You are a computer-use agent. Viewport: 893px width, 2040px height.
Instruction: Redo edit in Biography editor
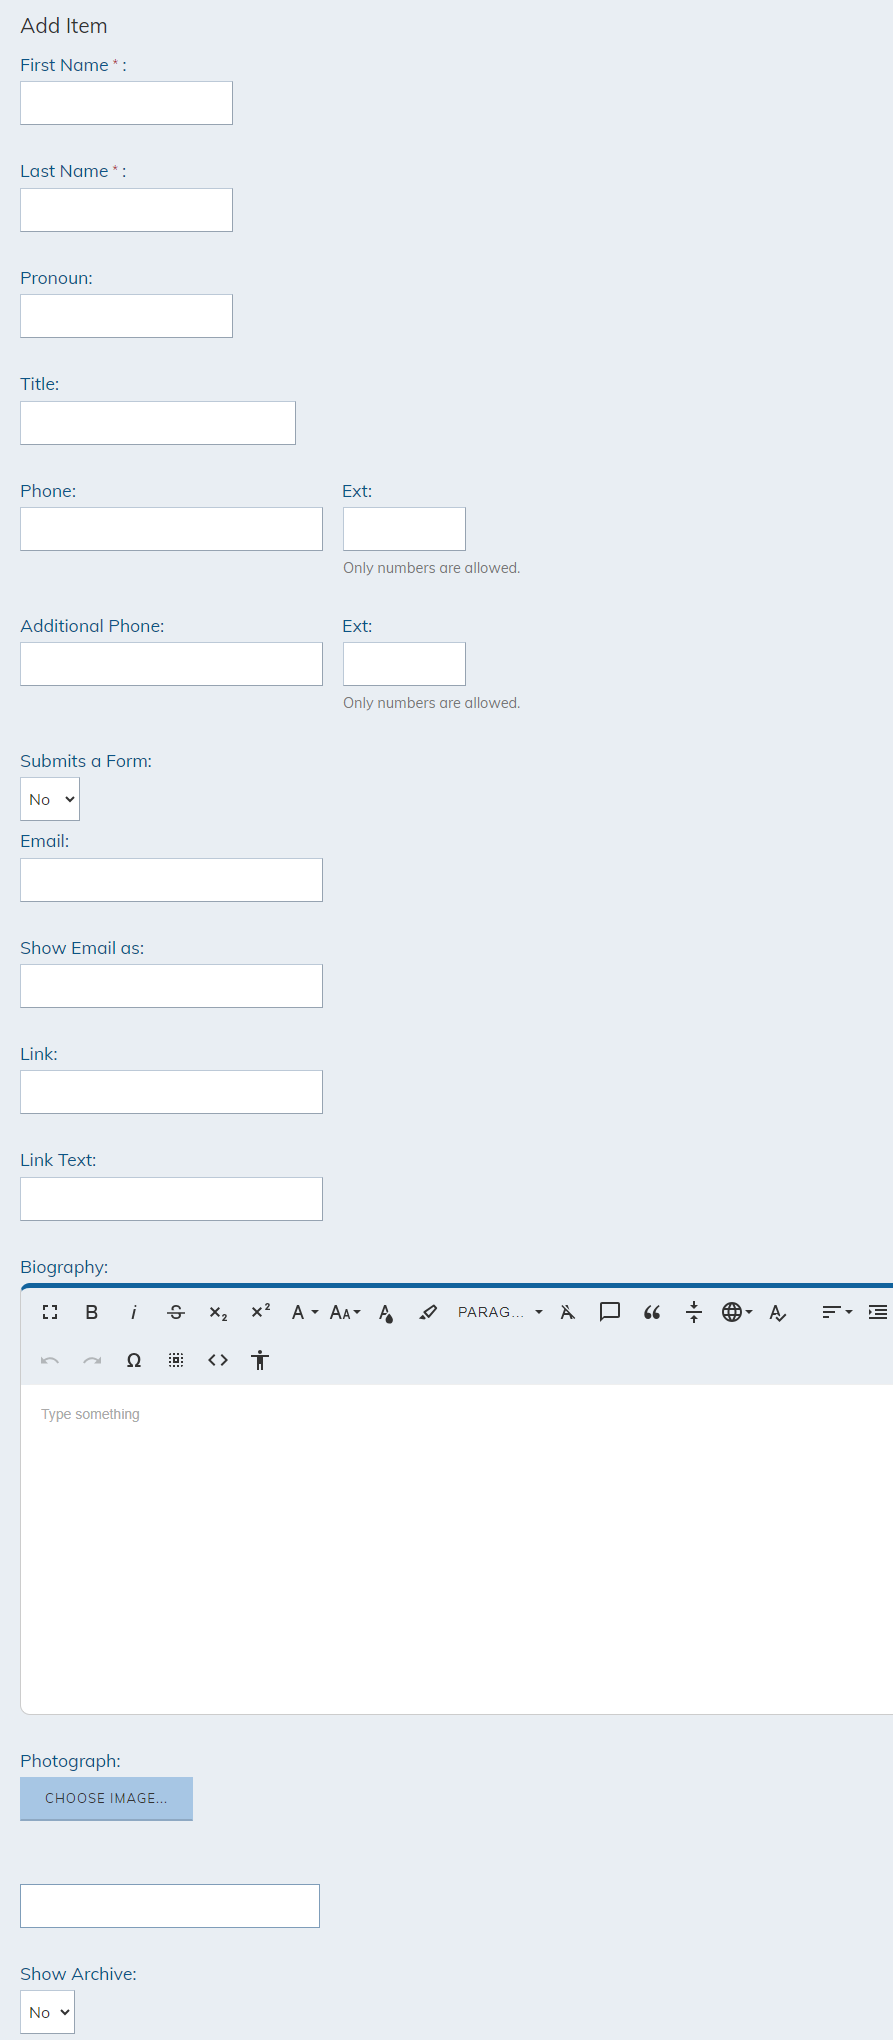92,1360
